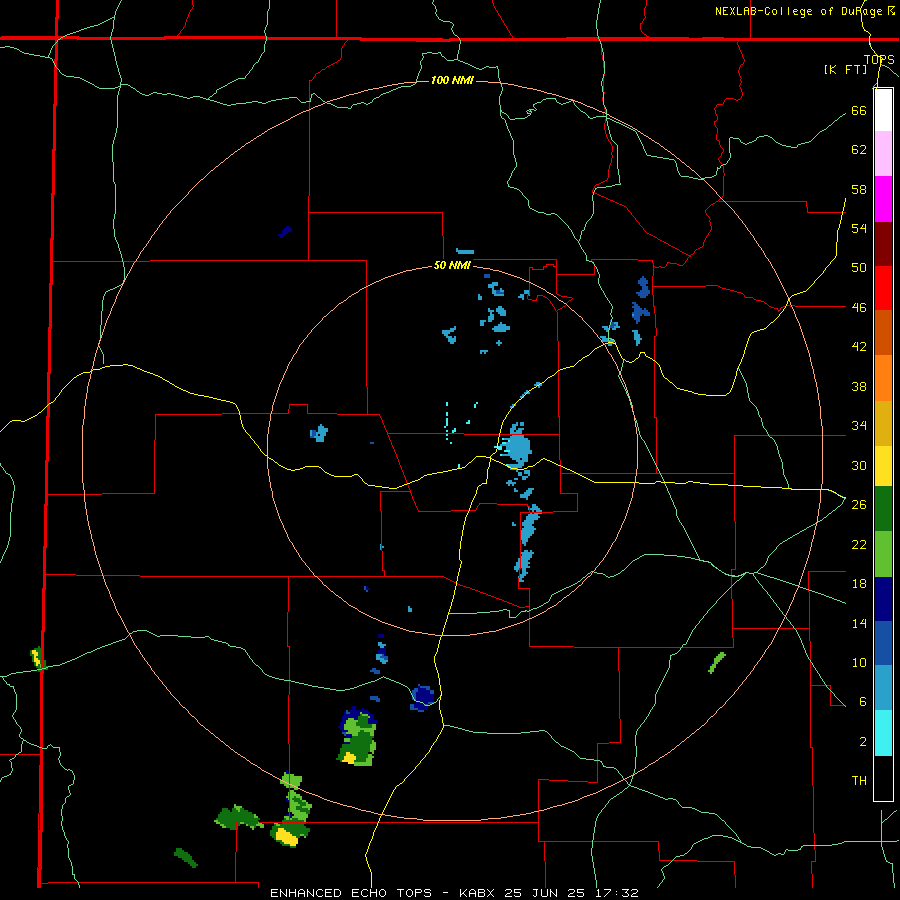Click the legend value '54'
900x900 pixels.
click(x=859, y=228)
